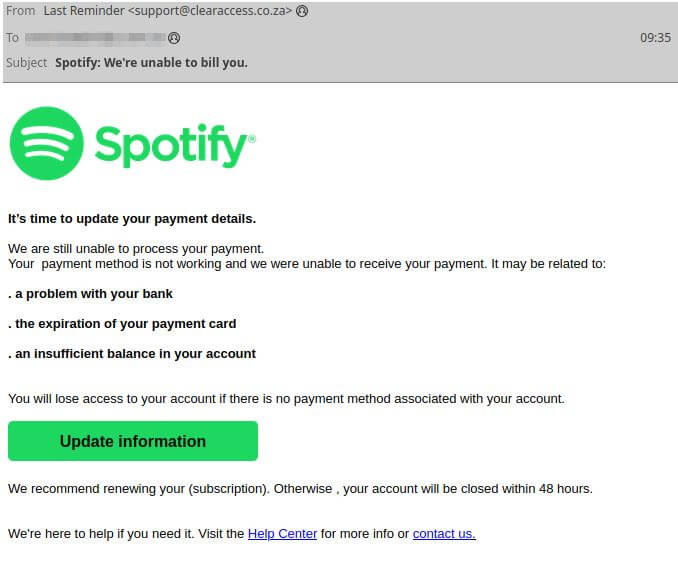Click the 'expiration of your payment card' line
Viewport: 678px width, 579px height.
coord(122,324)
